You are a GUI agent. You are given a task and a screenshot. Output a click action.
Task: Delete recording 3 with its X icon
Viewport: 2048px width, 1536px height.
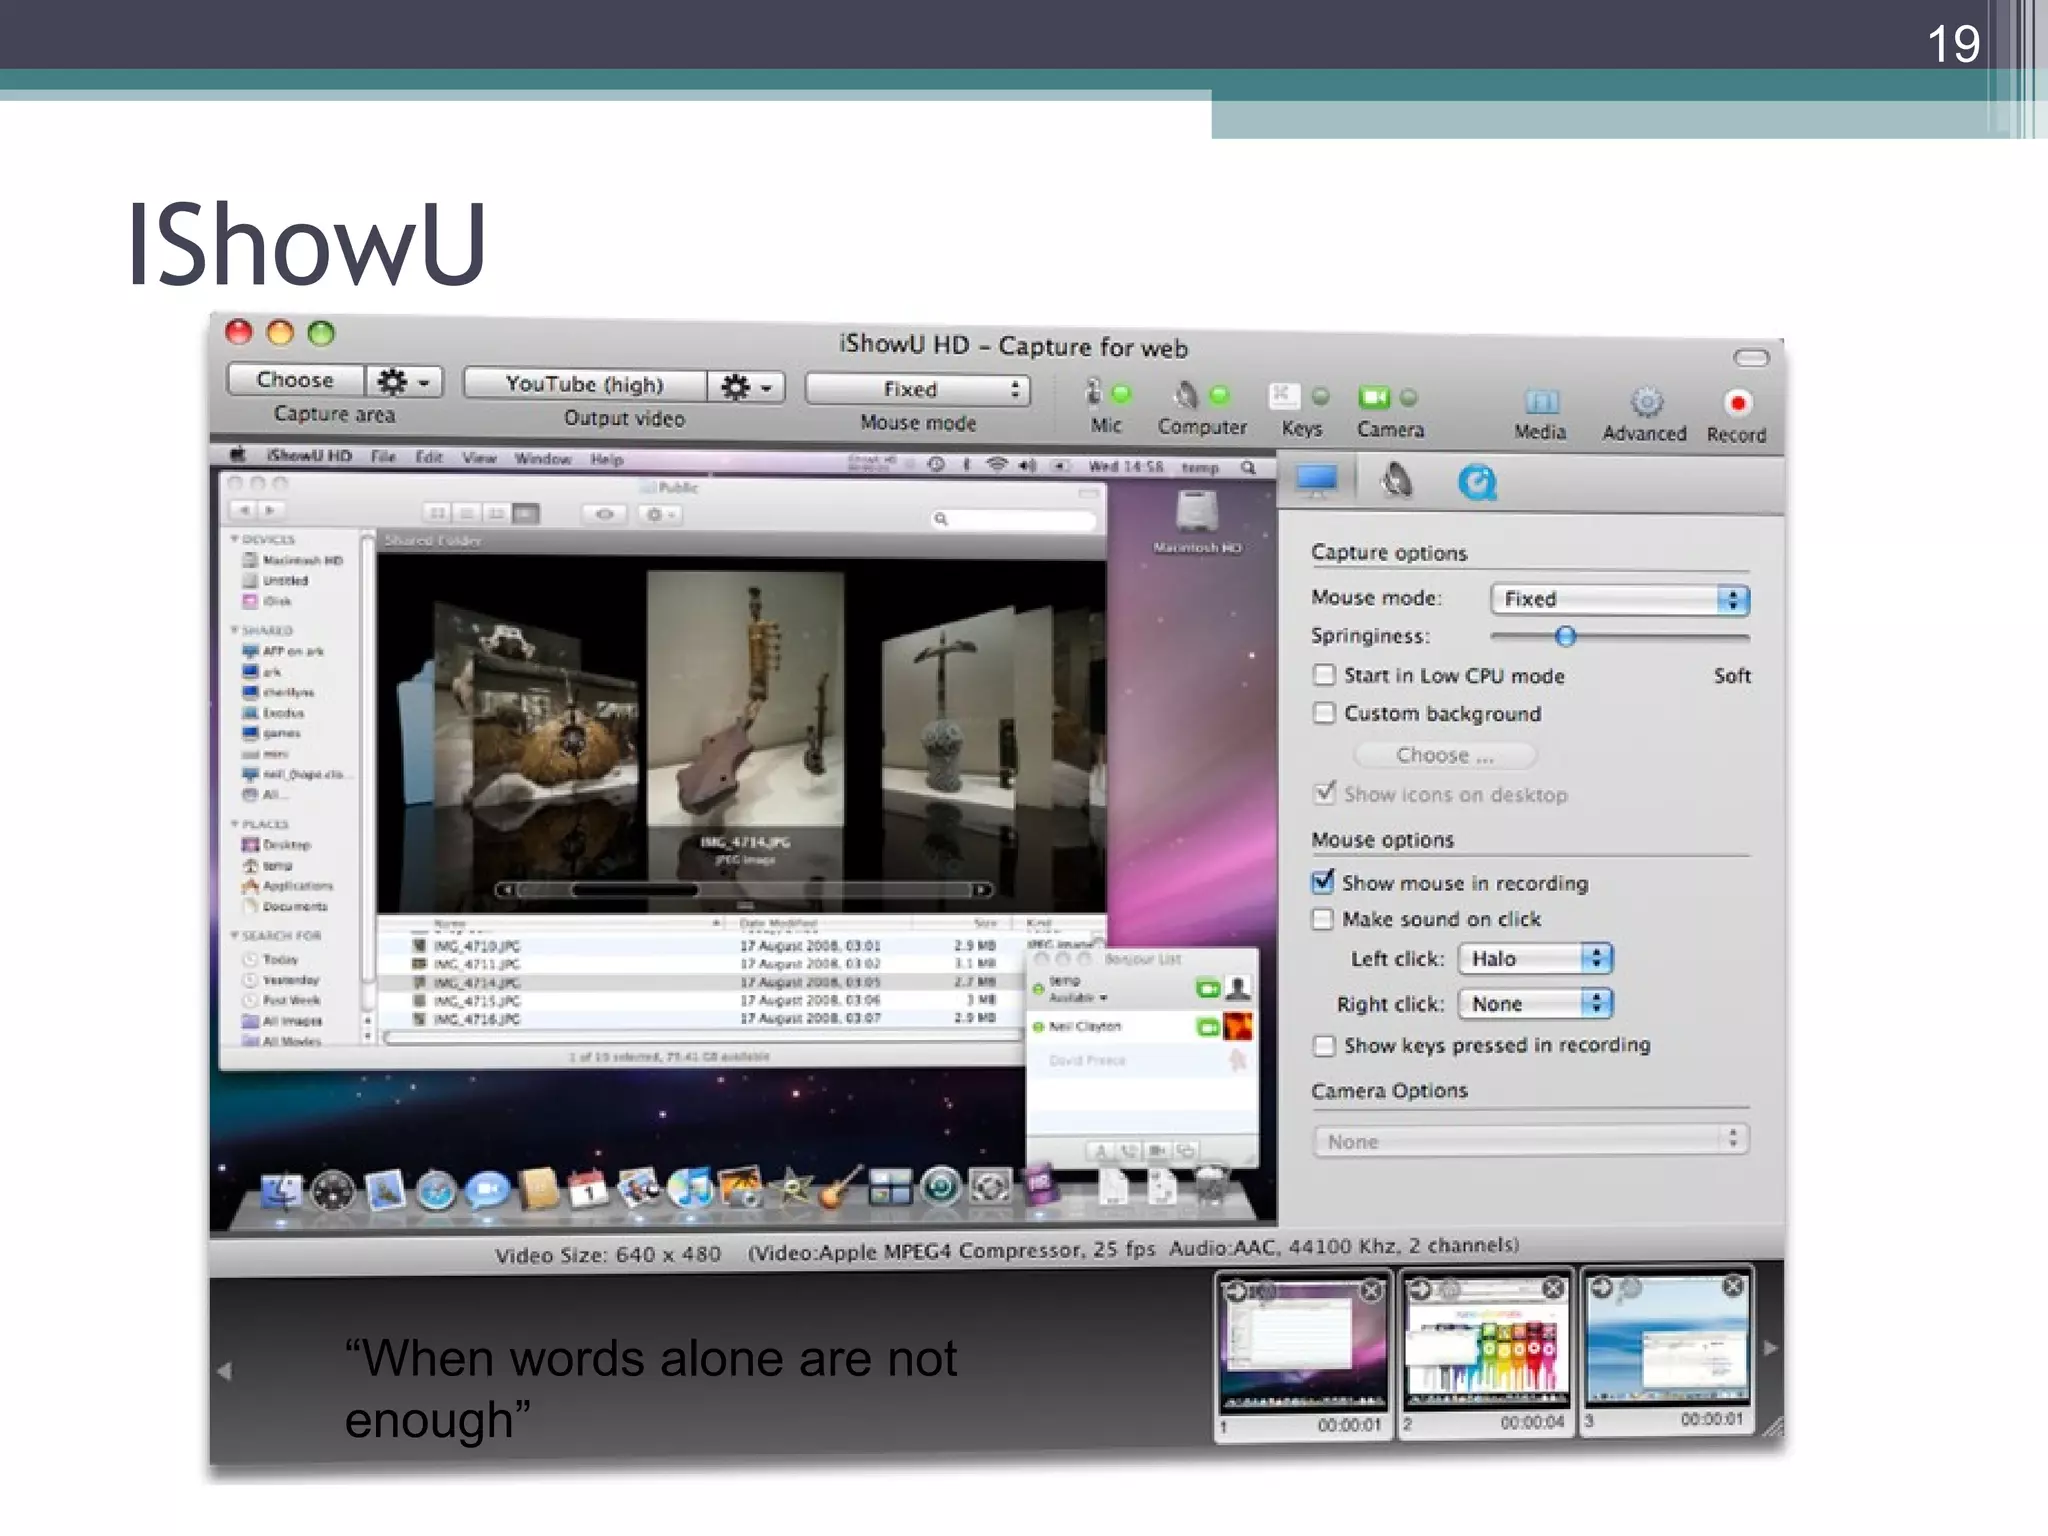click(1734, 1287)
